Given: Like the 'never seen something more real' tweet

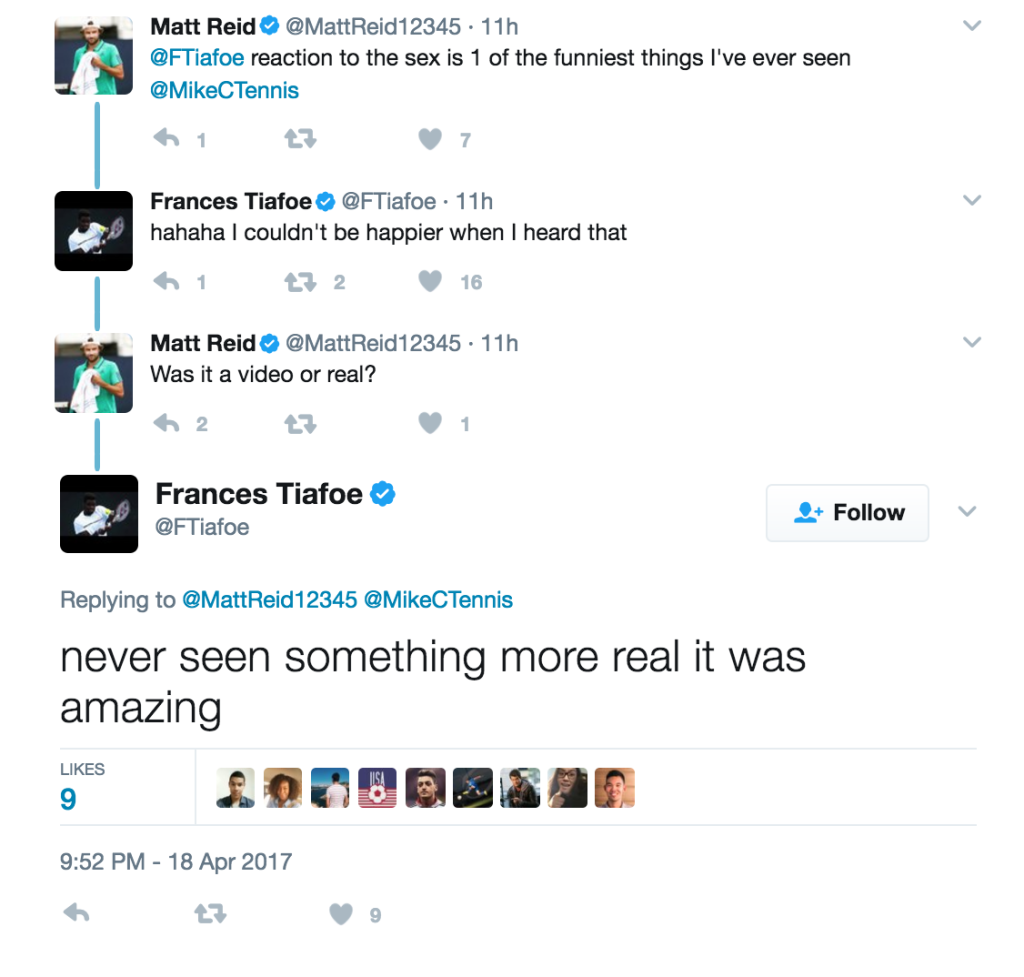Looking at the screenshot, I should click(x=339, y=913).
